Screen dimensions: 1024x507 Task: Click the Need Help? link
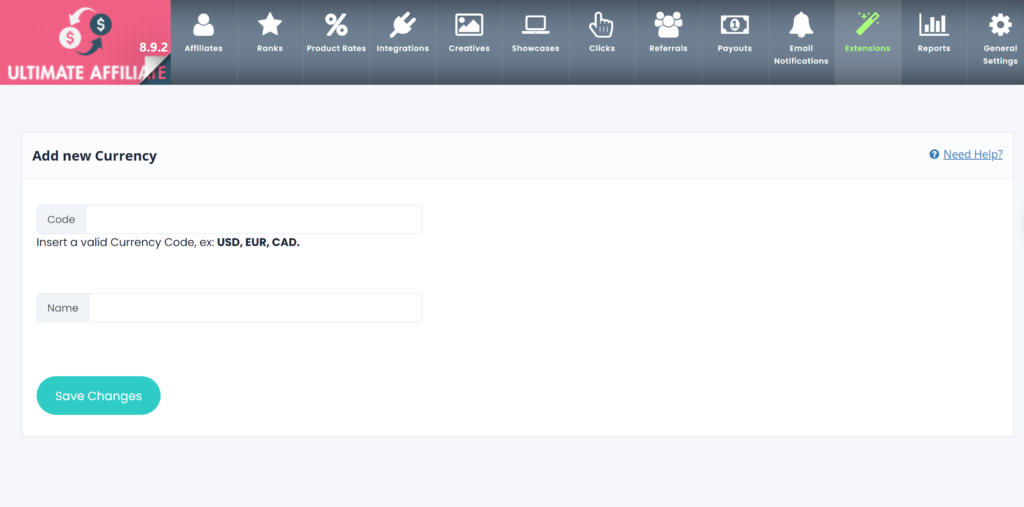[x=972, y=154]
